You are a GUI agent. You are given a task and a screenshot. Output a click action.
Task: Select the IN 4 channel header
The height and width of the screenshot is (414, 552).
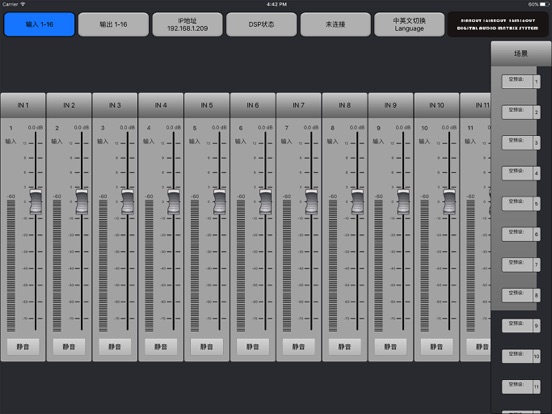coord(161,105)
